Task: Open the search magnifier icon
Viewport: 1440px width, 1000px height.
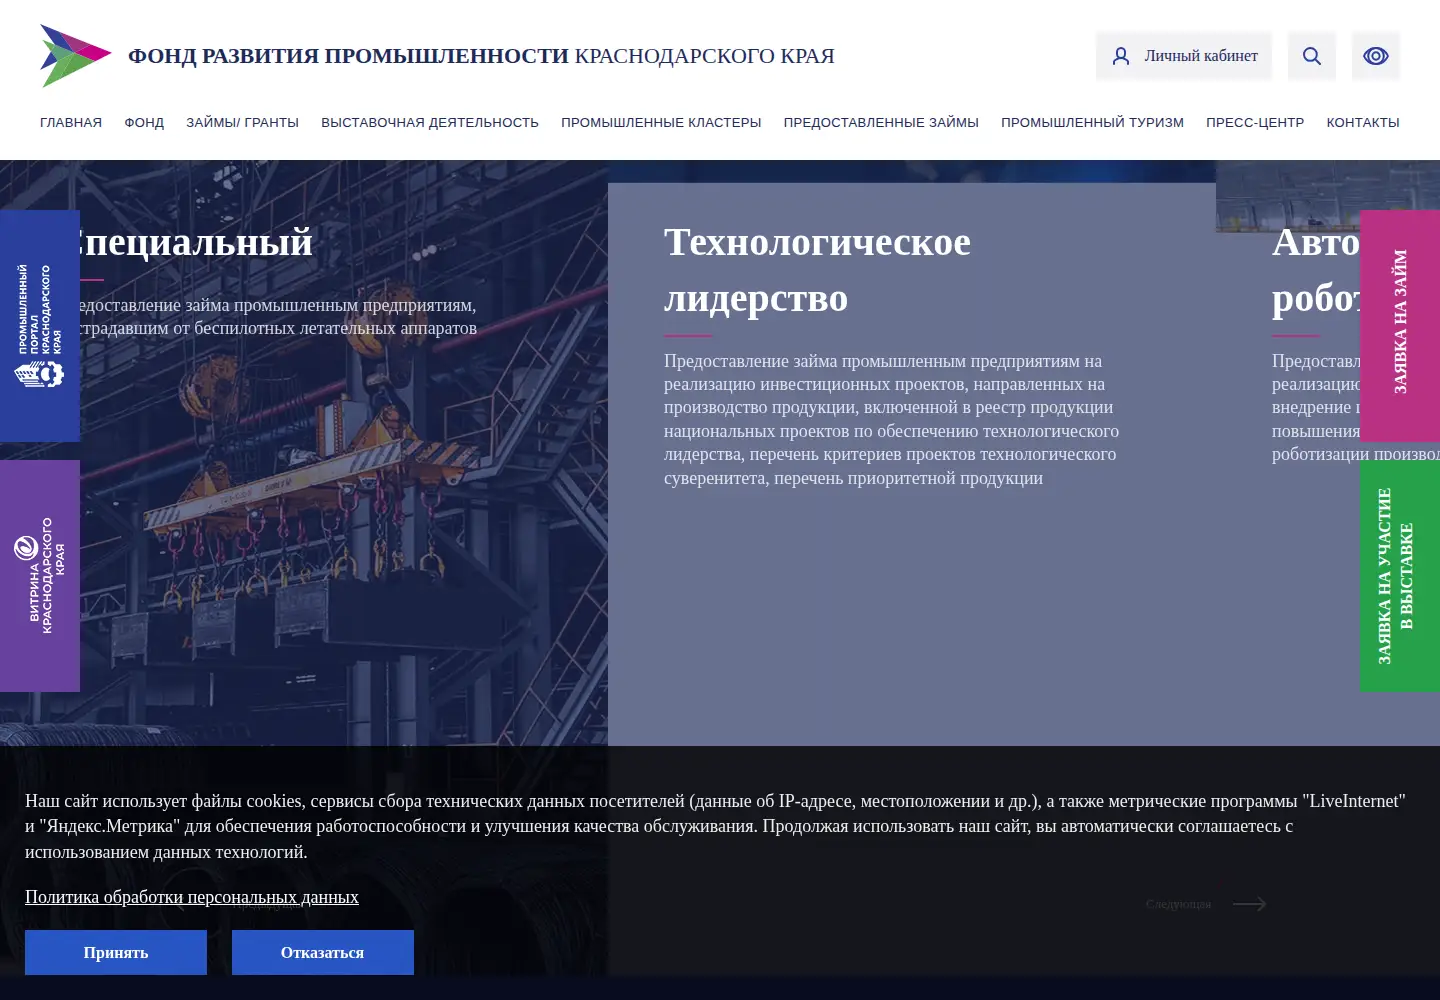Action: point(1312,56)
